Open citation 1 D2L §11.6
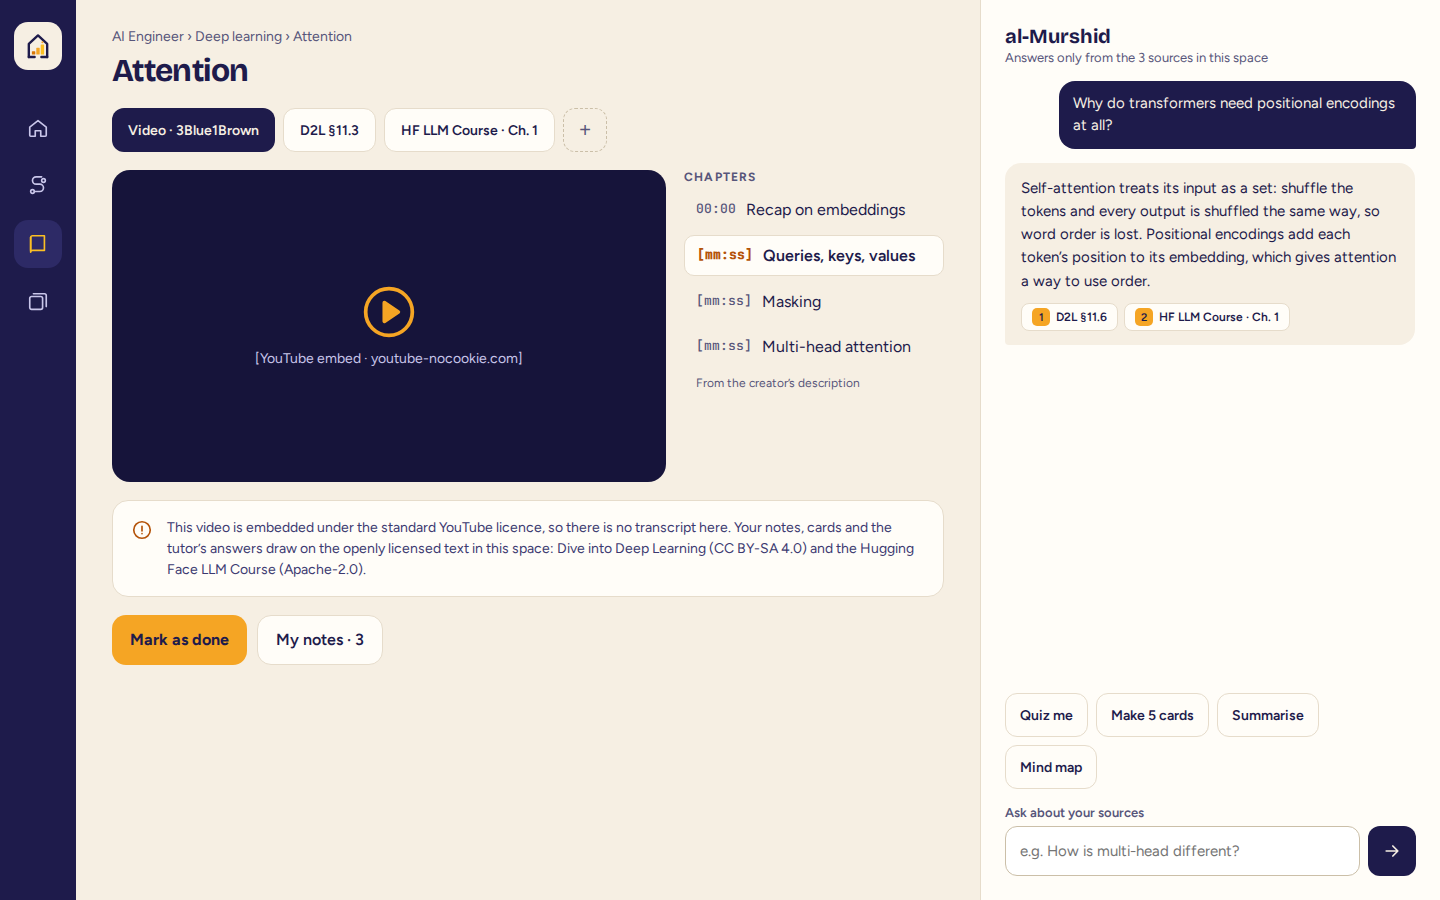The image size is (1440, 900). coord(1069,317)
